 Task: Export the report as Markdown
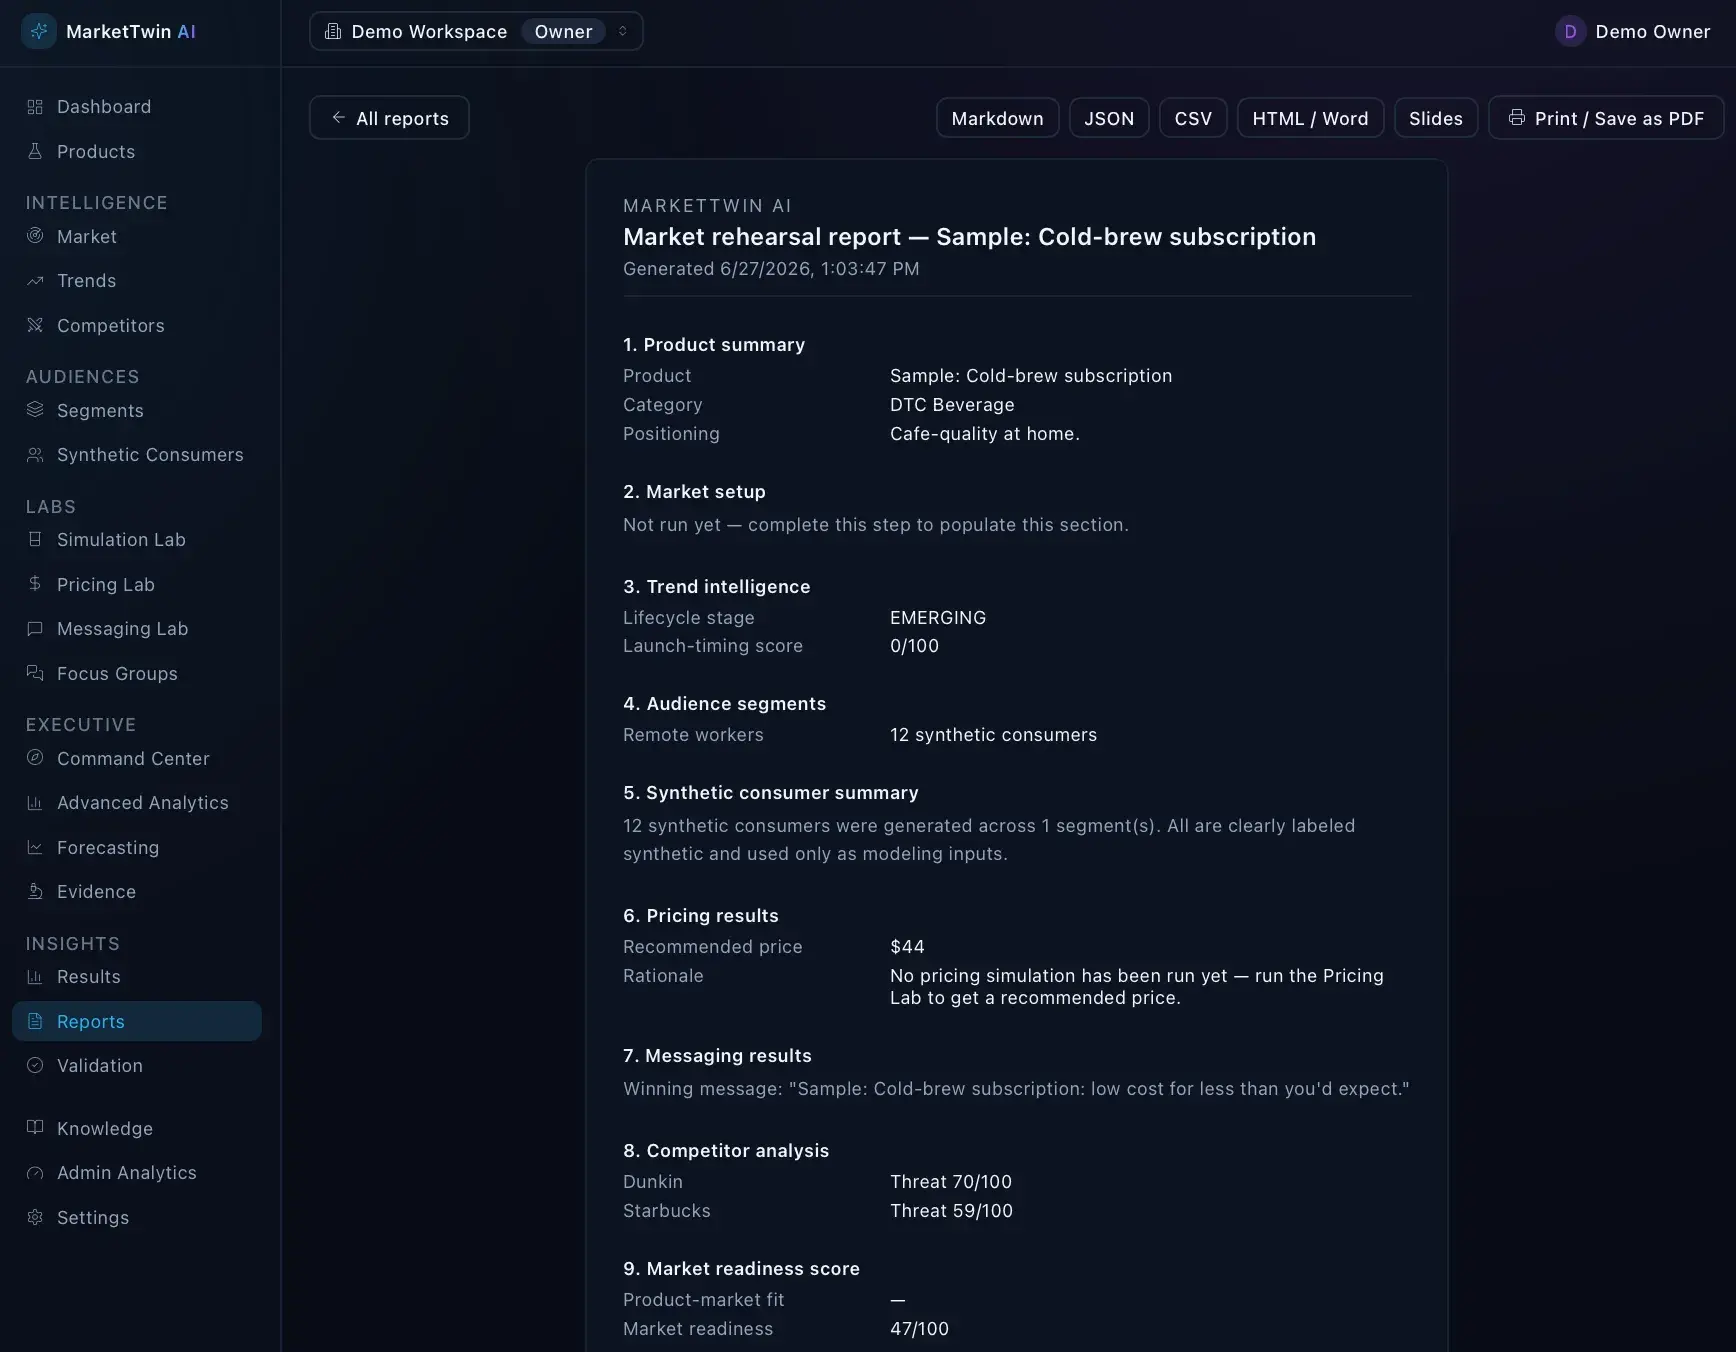coord(997,118)
